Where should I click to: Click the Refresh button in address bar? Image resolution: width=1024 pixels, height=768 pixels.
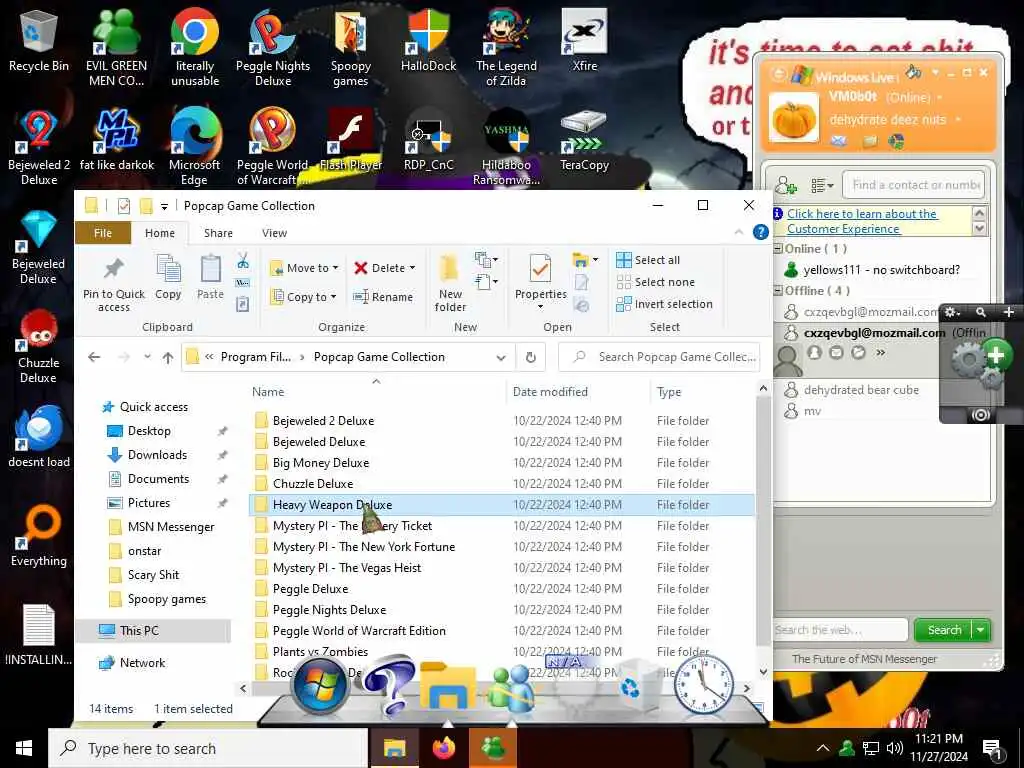(531, 357)
